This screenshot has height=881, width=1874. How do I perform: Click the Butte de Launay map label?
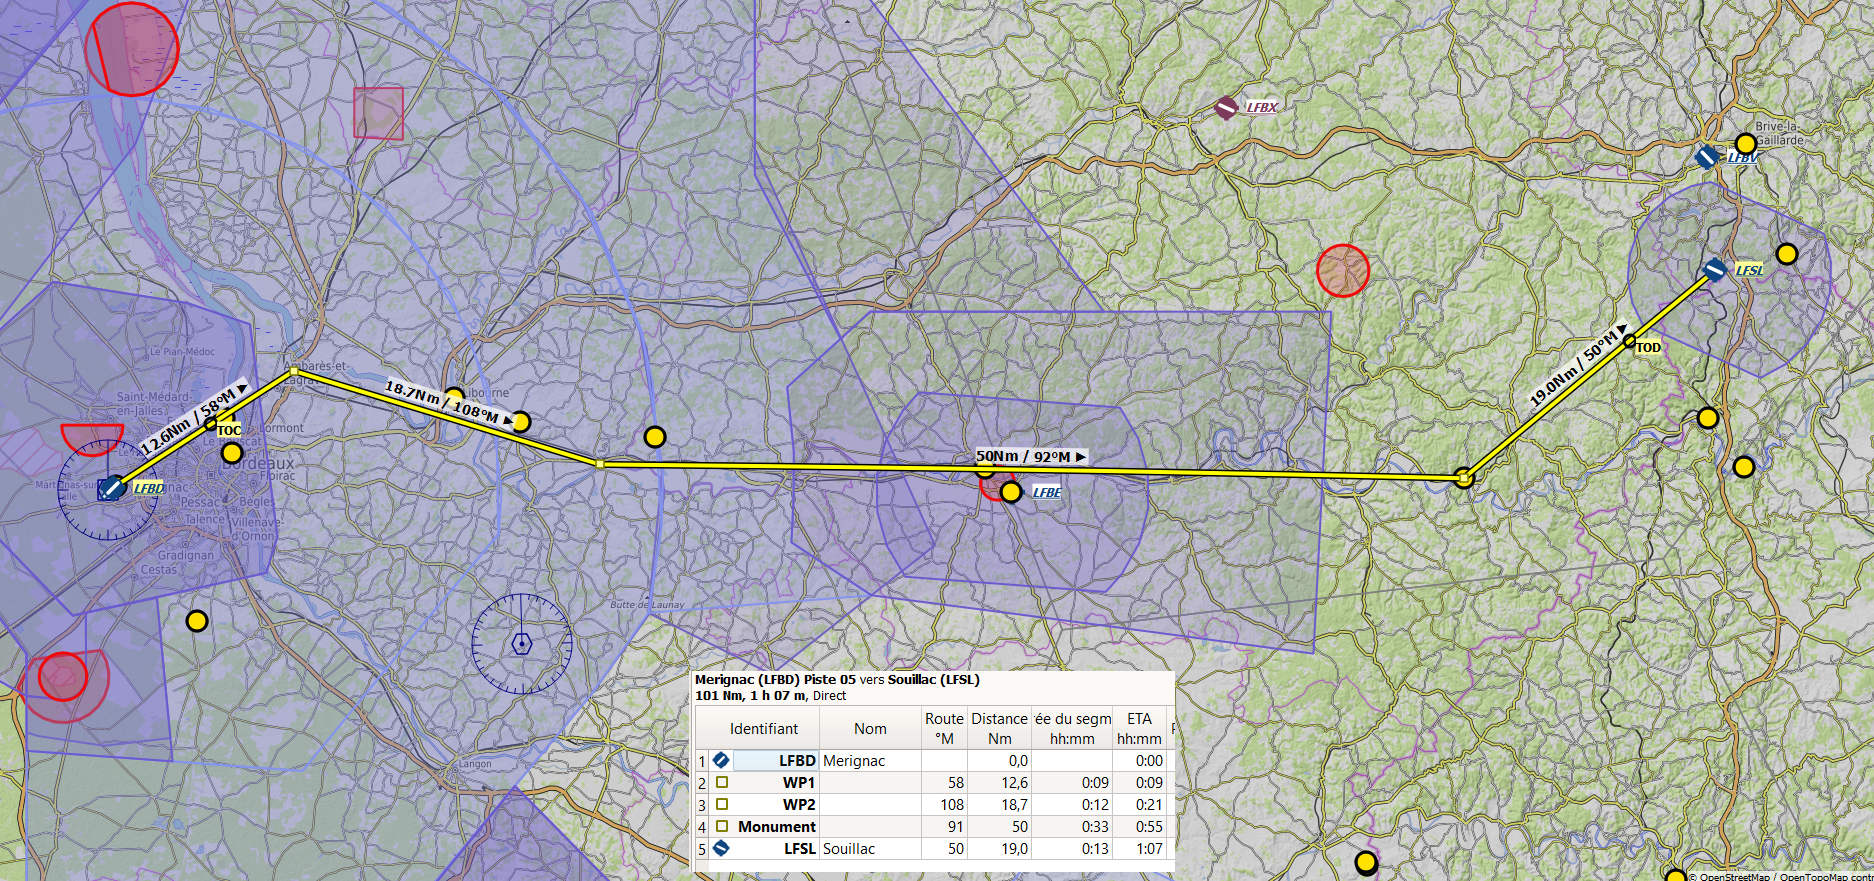[x=647, y=604]
